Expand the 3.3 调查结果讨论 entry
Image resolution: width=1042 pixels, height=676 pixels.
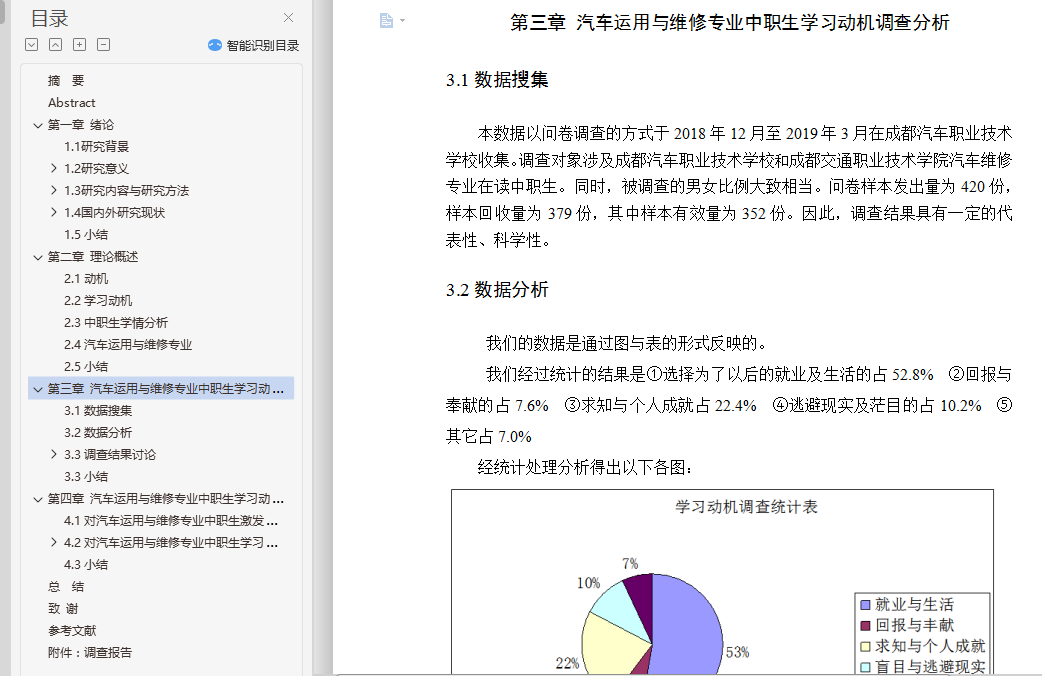pos(54,455)
